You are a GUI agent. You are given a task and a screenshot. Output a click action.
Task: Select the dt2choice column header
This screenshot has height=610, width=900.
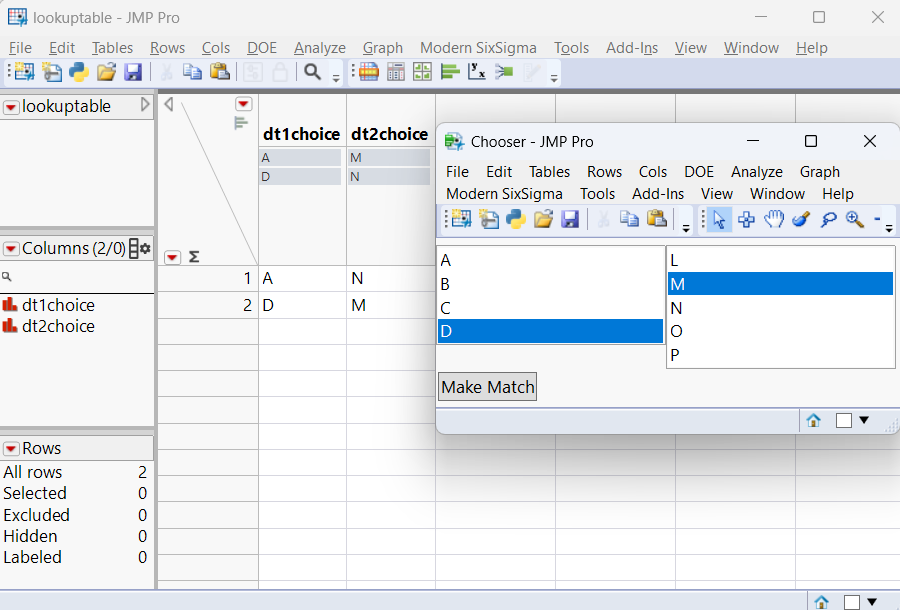(x=389, y=134)
